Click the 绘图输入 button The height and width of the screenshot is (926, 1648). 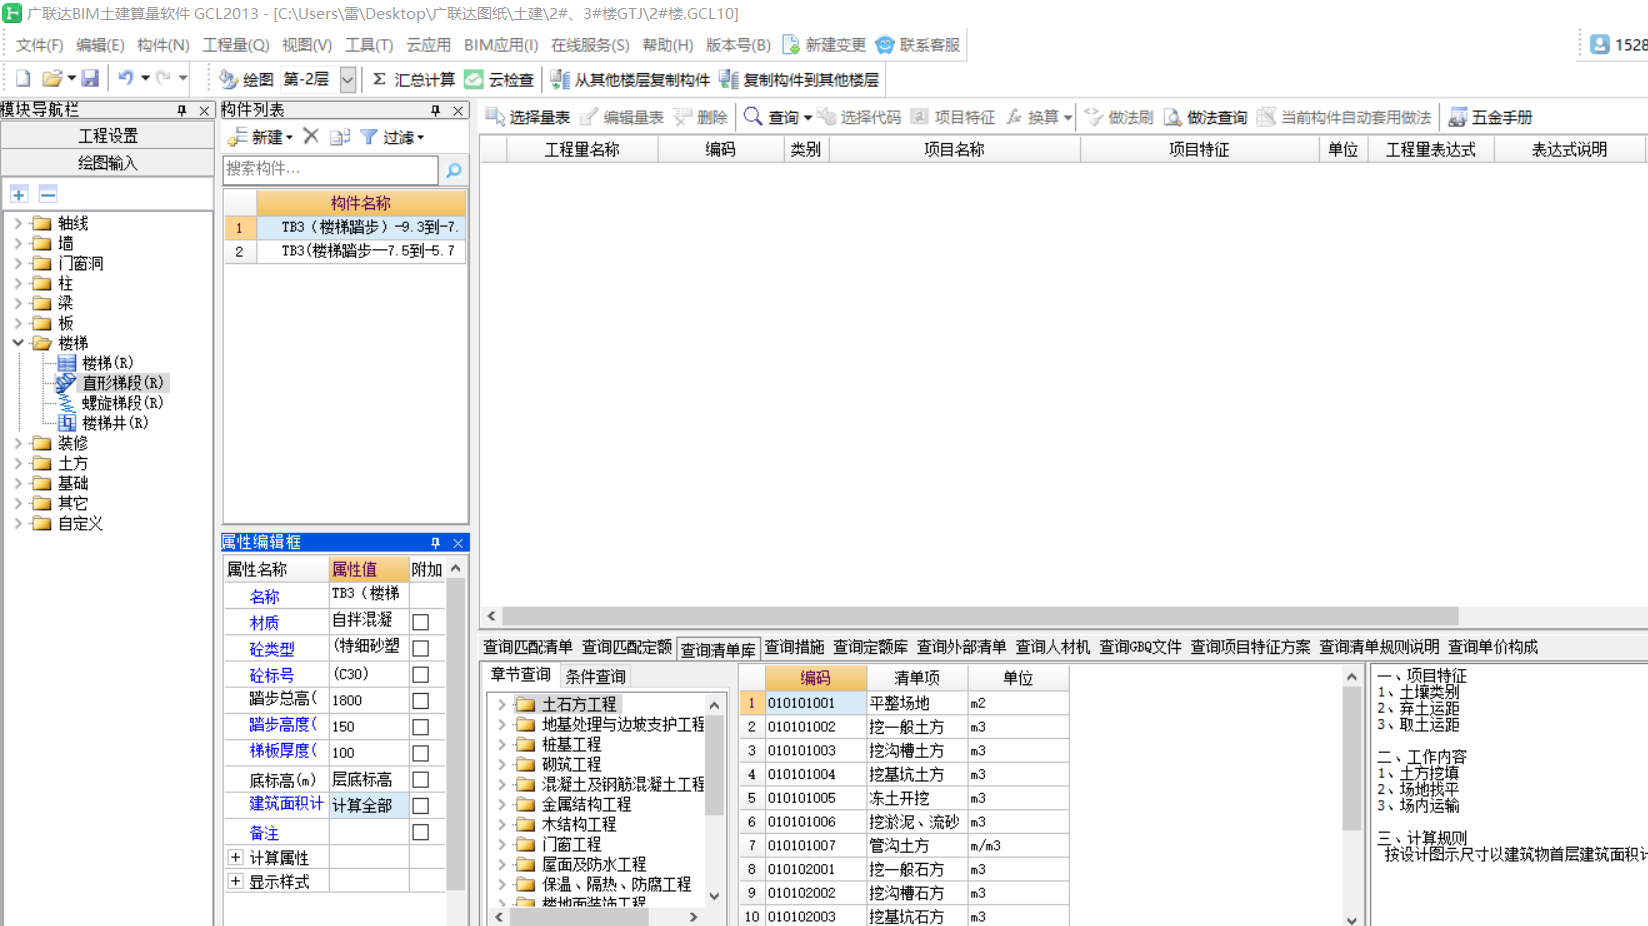pyautogui.click(x=107, y=162)
